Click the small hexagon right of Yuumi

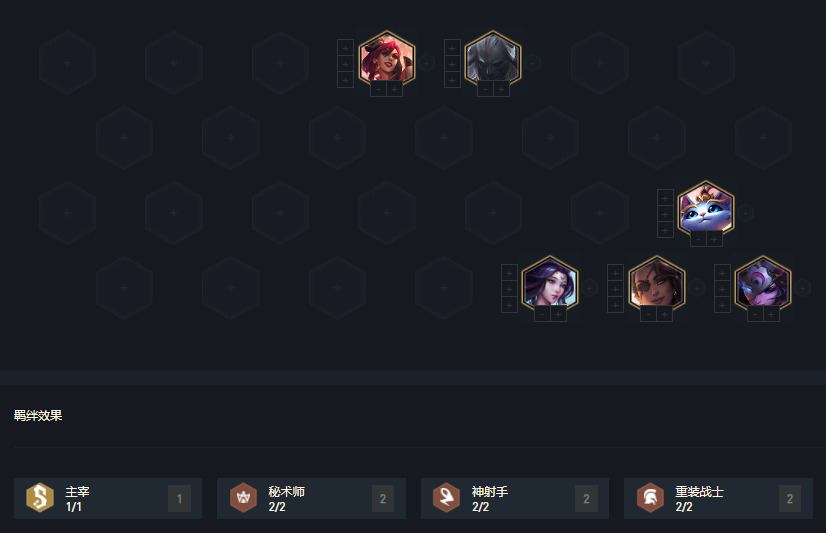pos(745,213)
